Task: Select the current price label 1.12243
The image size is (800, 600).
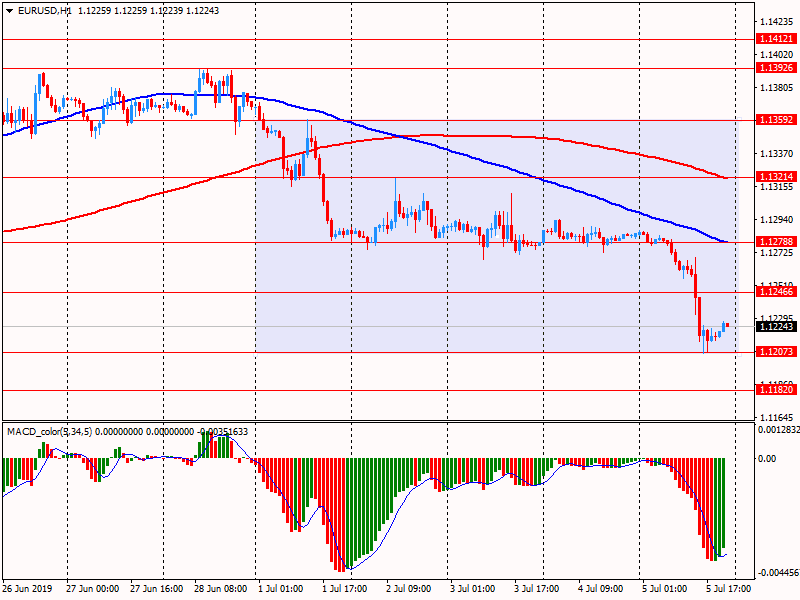Action: [777, 327]
